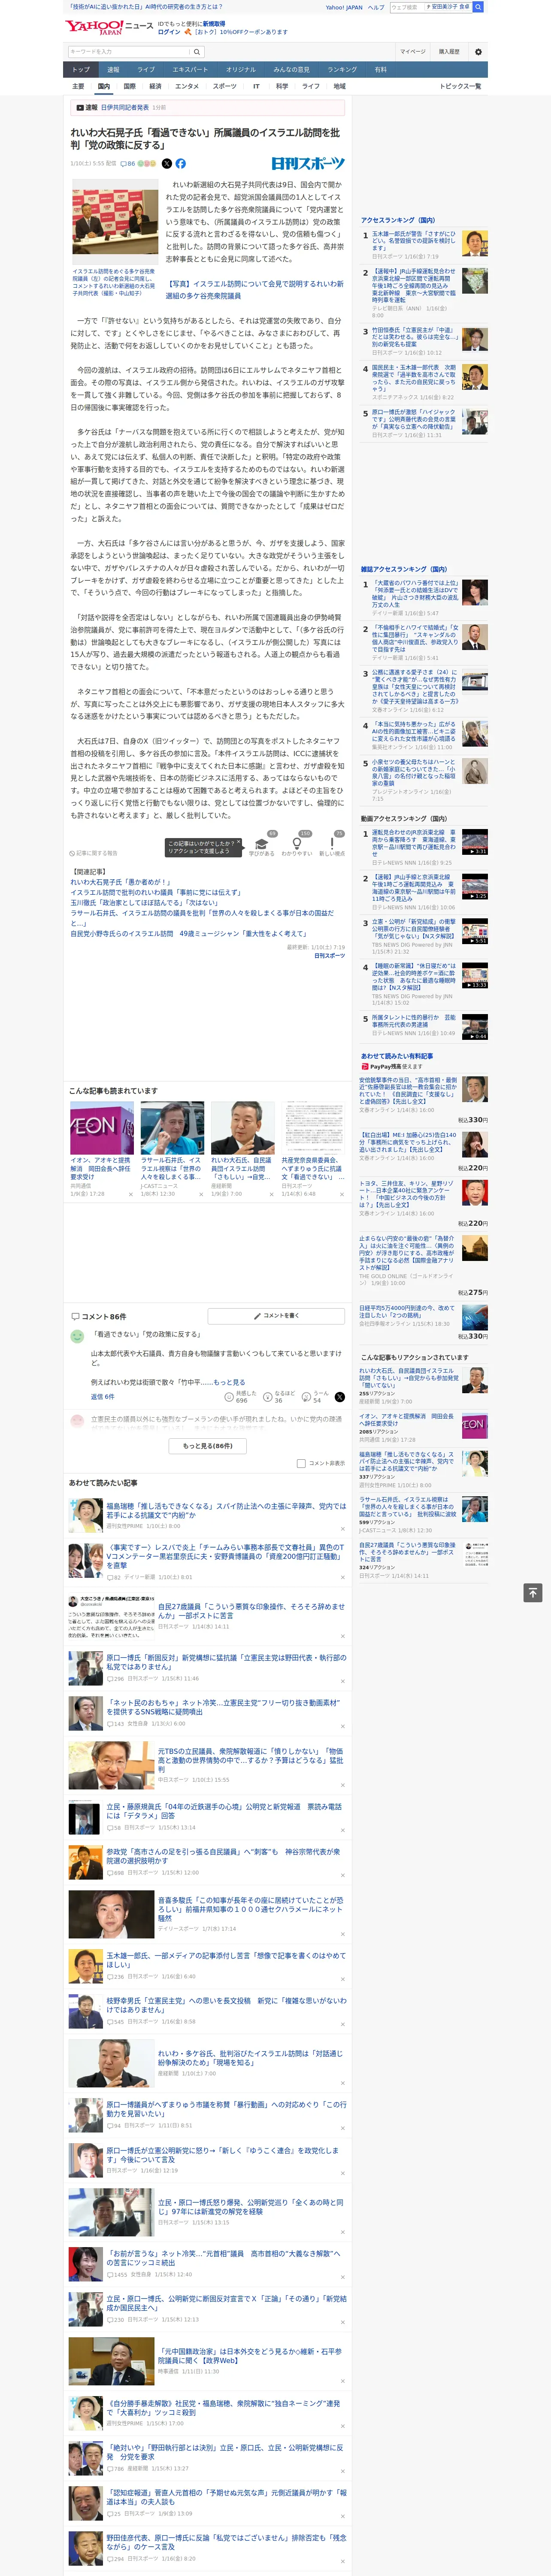Click the ログイン link in the header
The height and width of the screenshot is (2576, 551).
click(169, 32)
